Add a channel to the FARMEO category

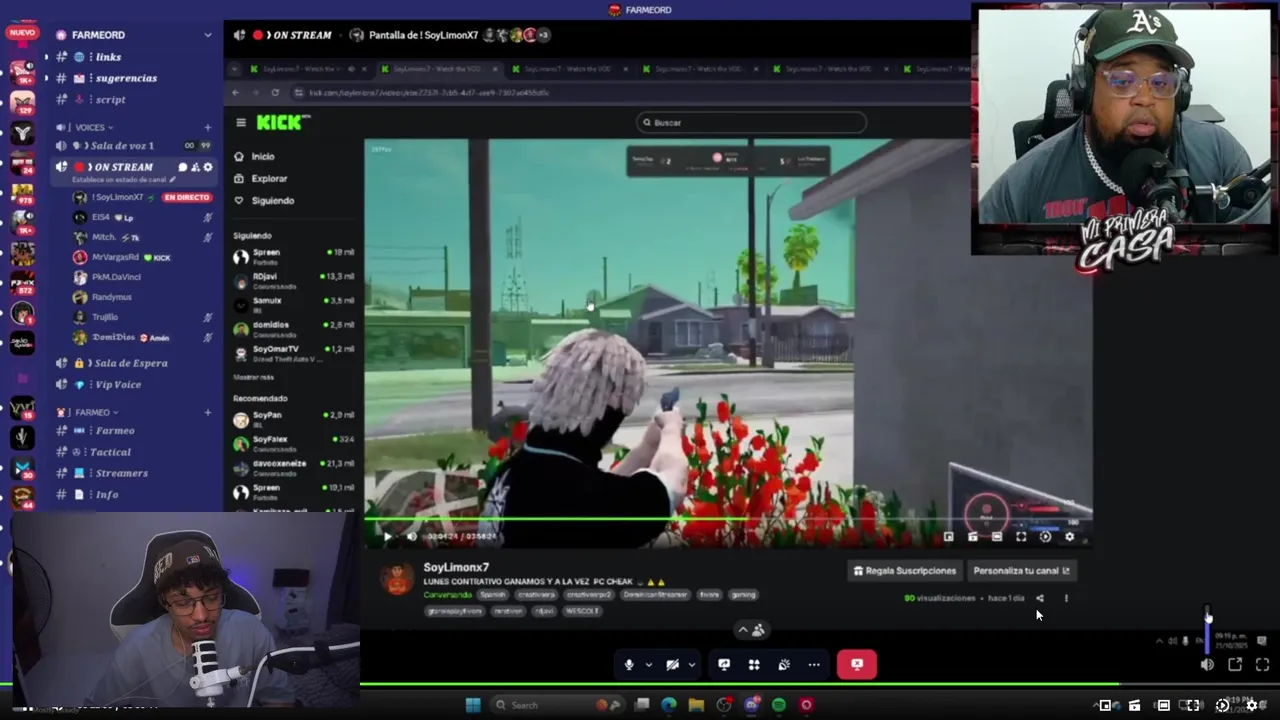(208, 412)
